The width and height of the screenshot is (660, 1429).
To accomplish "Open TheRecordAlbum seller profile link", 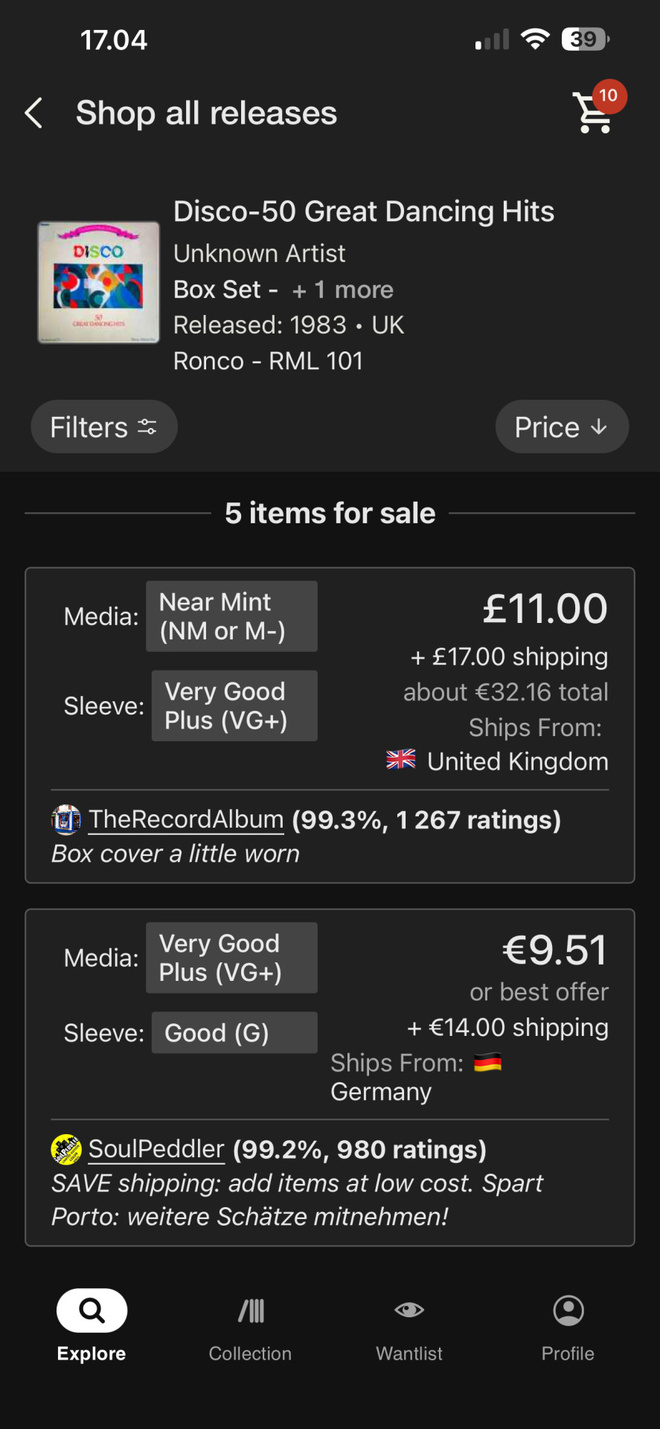I will click(x=186, y=820).
